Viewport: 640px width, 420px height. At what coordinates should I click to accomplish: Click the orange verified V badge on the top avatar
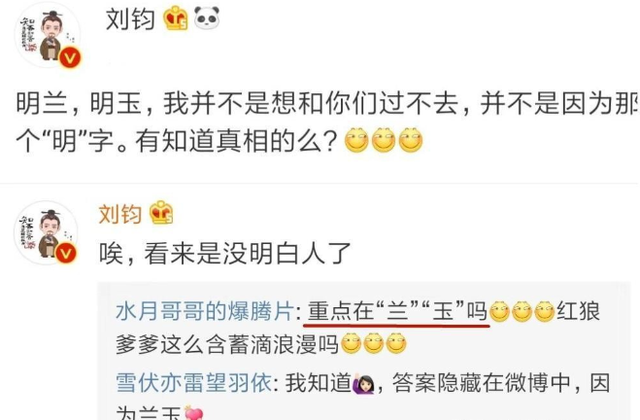point(70,58)
